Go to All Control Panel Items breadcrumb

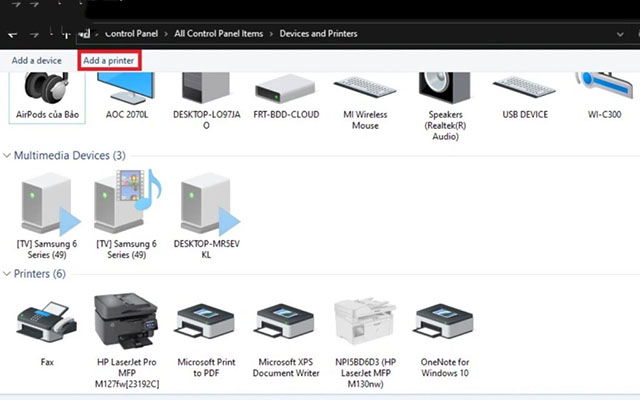[x=219, y=33]
